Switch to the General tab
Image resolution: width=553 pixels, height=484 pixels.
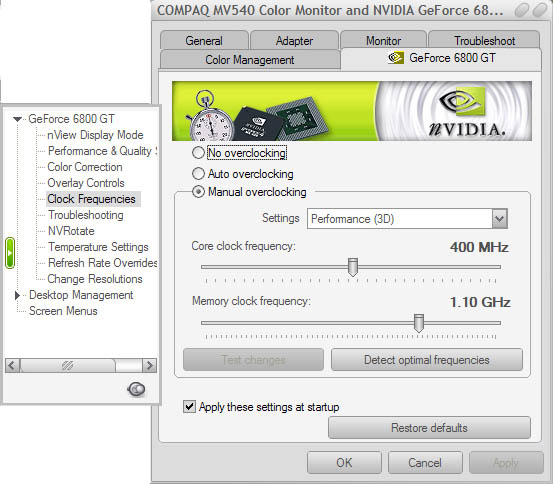point(204,41)
